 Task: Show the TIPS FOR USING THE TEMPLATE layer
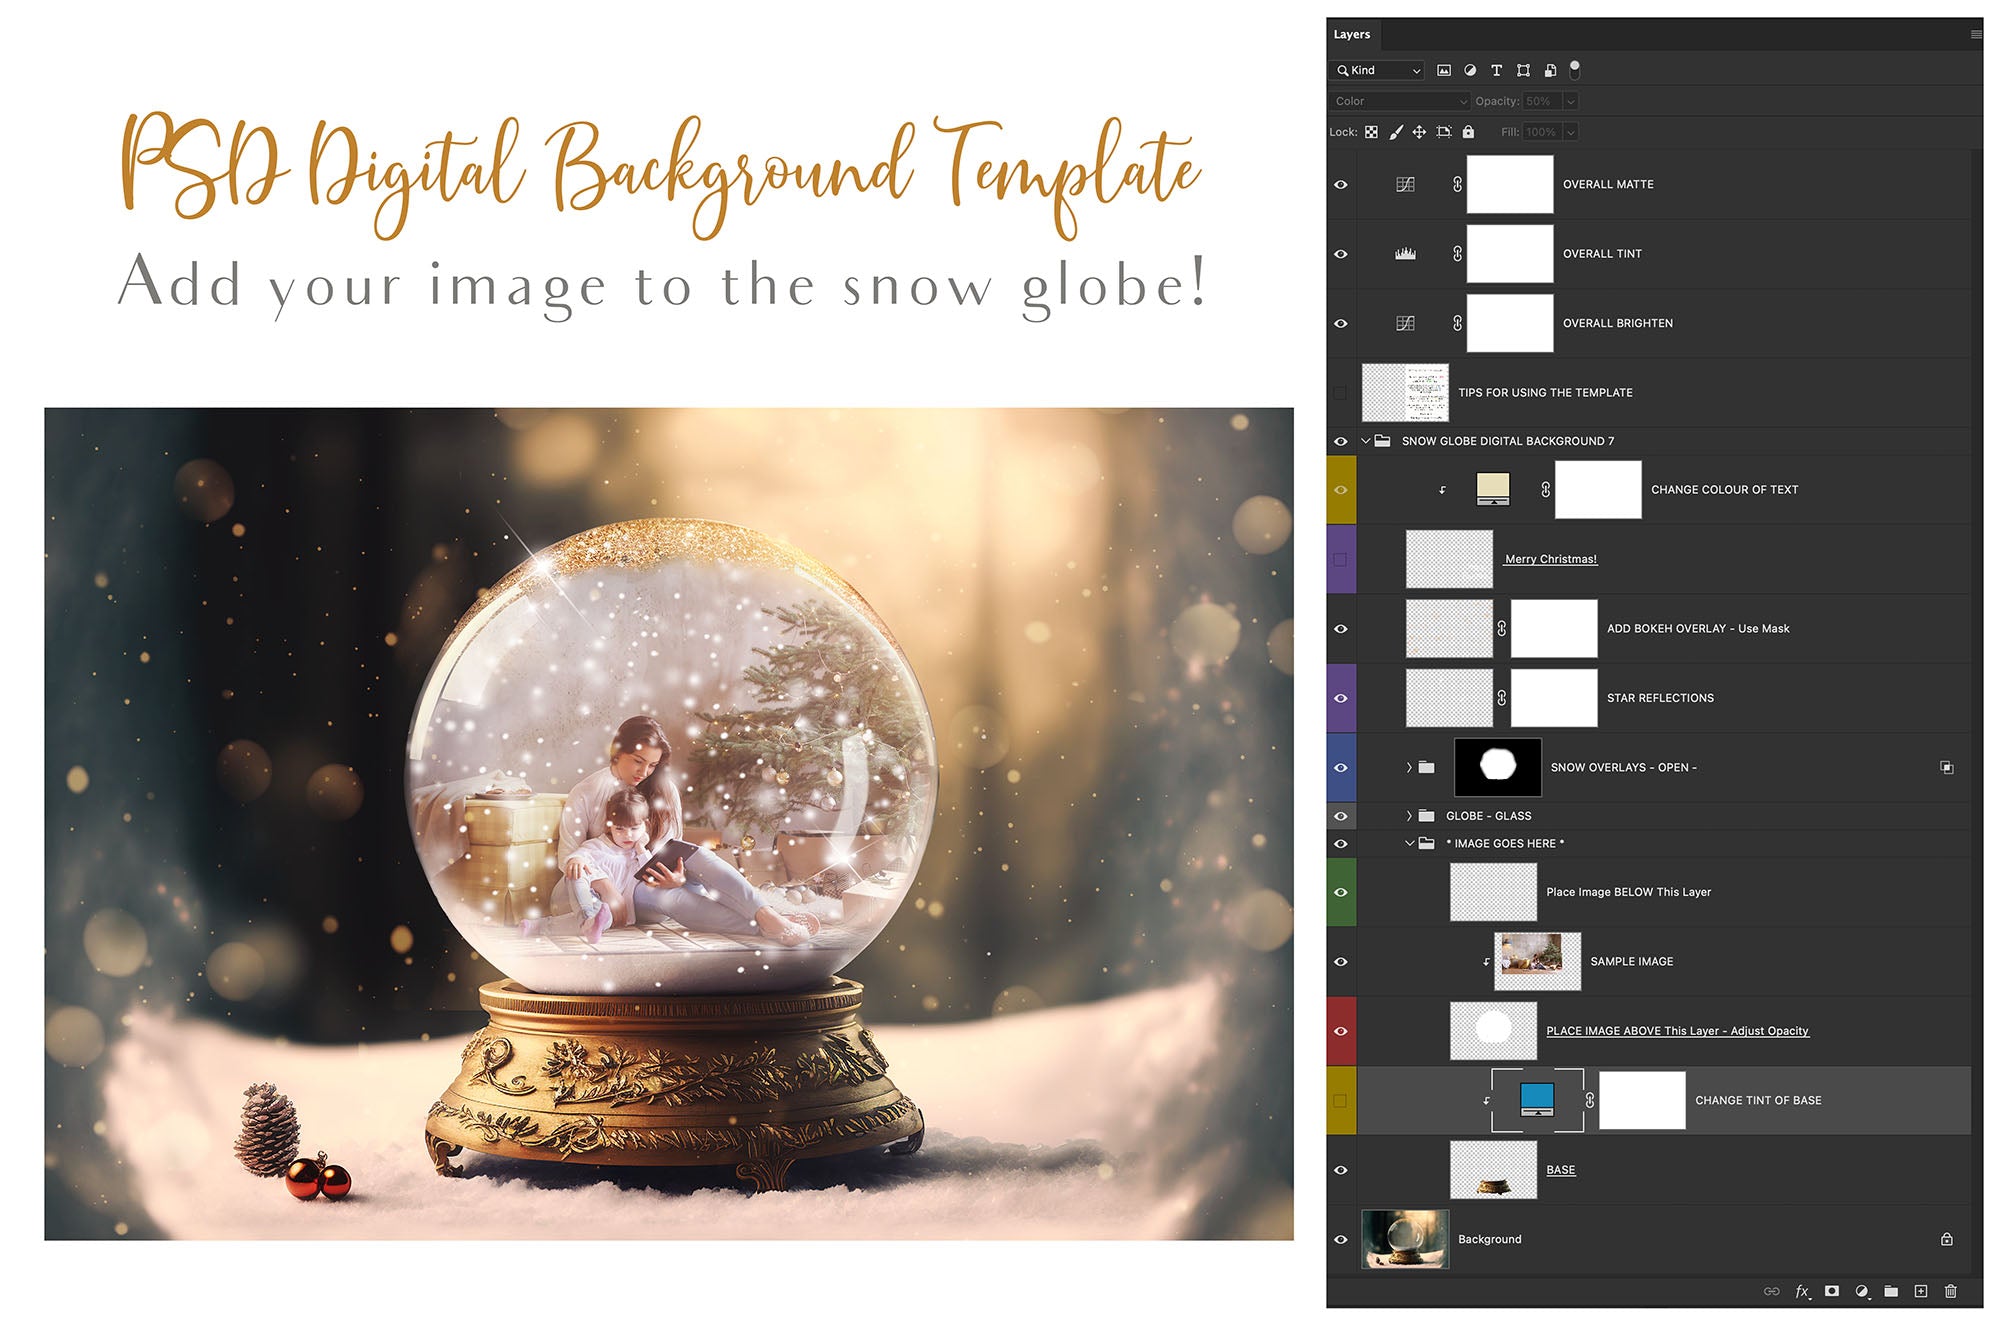[1342, 392]
